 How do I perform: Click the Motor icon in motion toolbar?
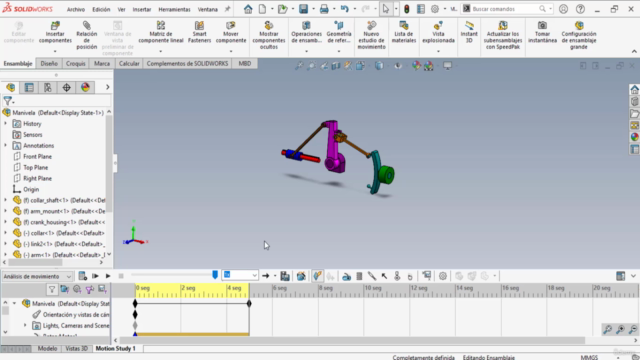346,277
